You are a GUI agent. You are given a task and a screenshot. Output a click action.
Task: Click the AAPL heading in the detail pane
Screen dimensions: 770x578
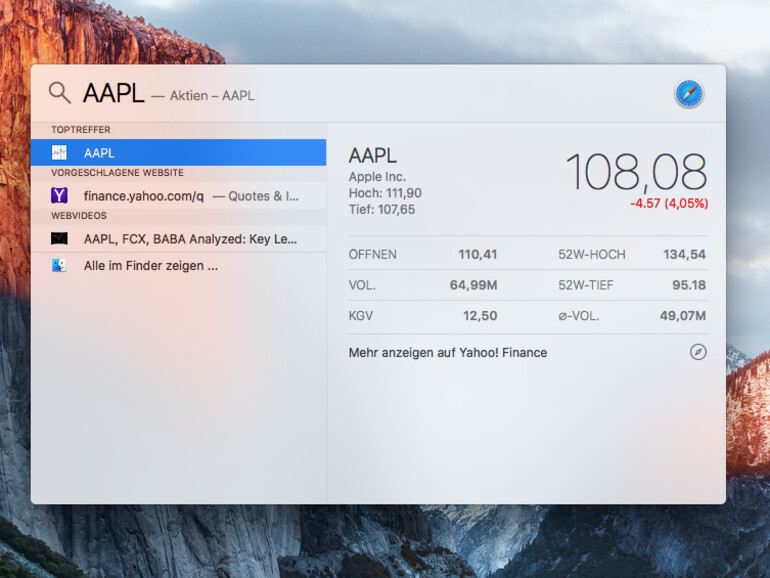[x=372, y=156]
